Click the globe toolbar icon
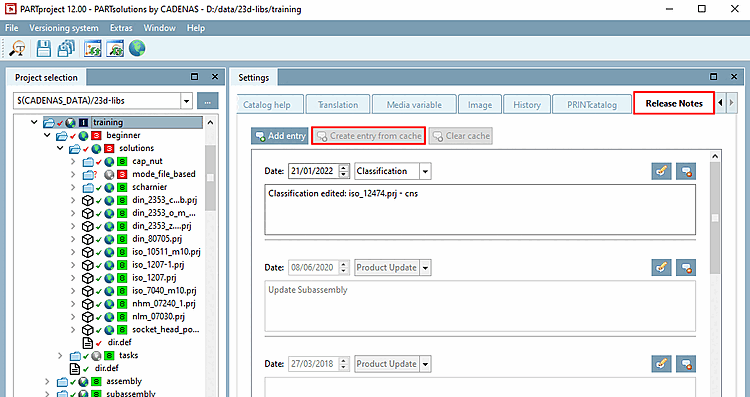Screen dimensions: 750x397 [137, 48]
